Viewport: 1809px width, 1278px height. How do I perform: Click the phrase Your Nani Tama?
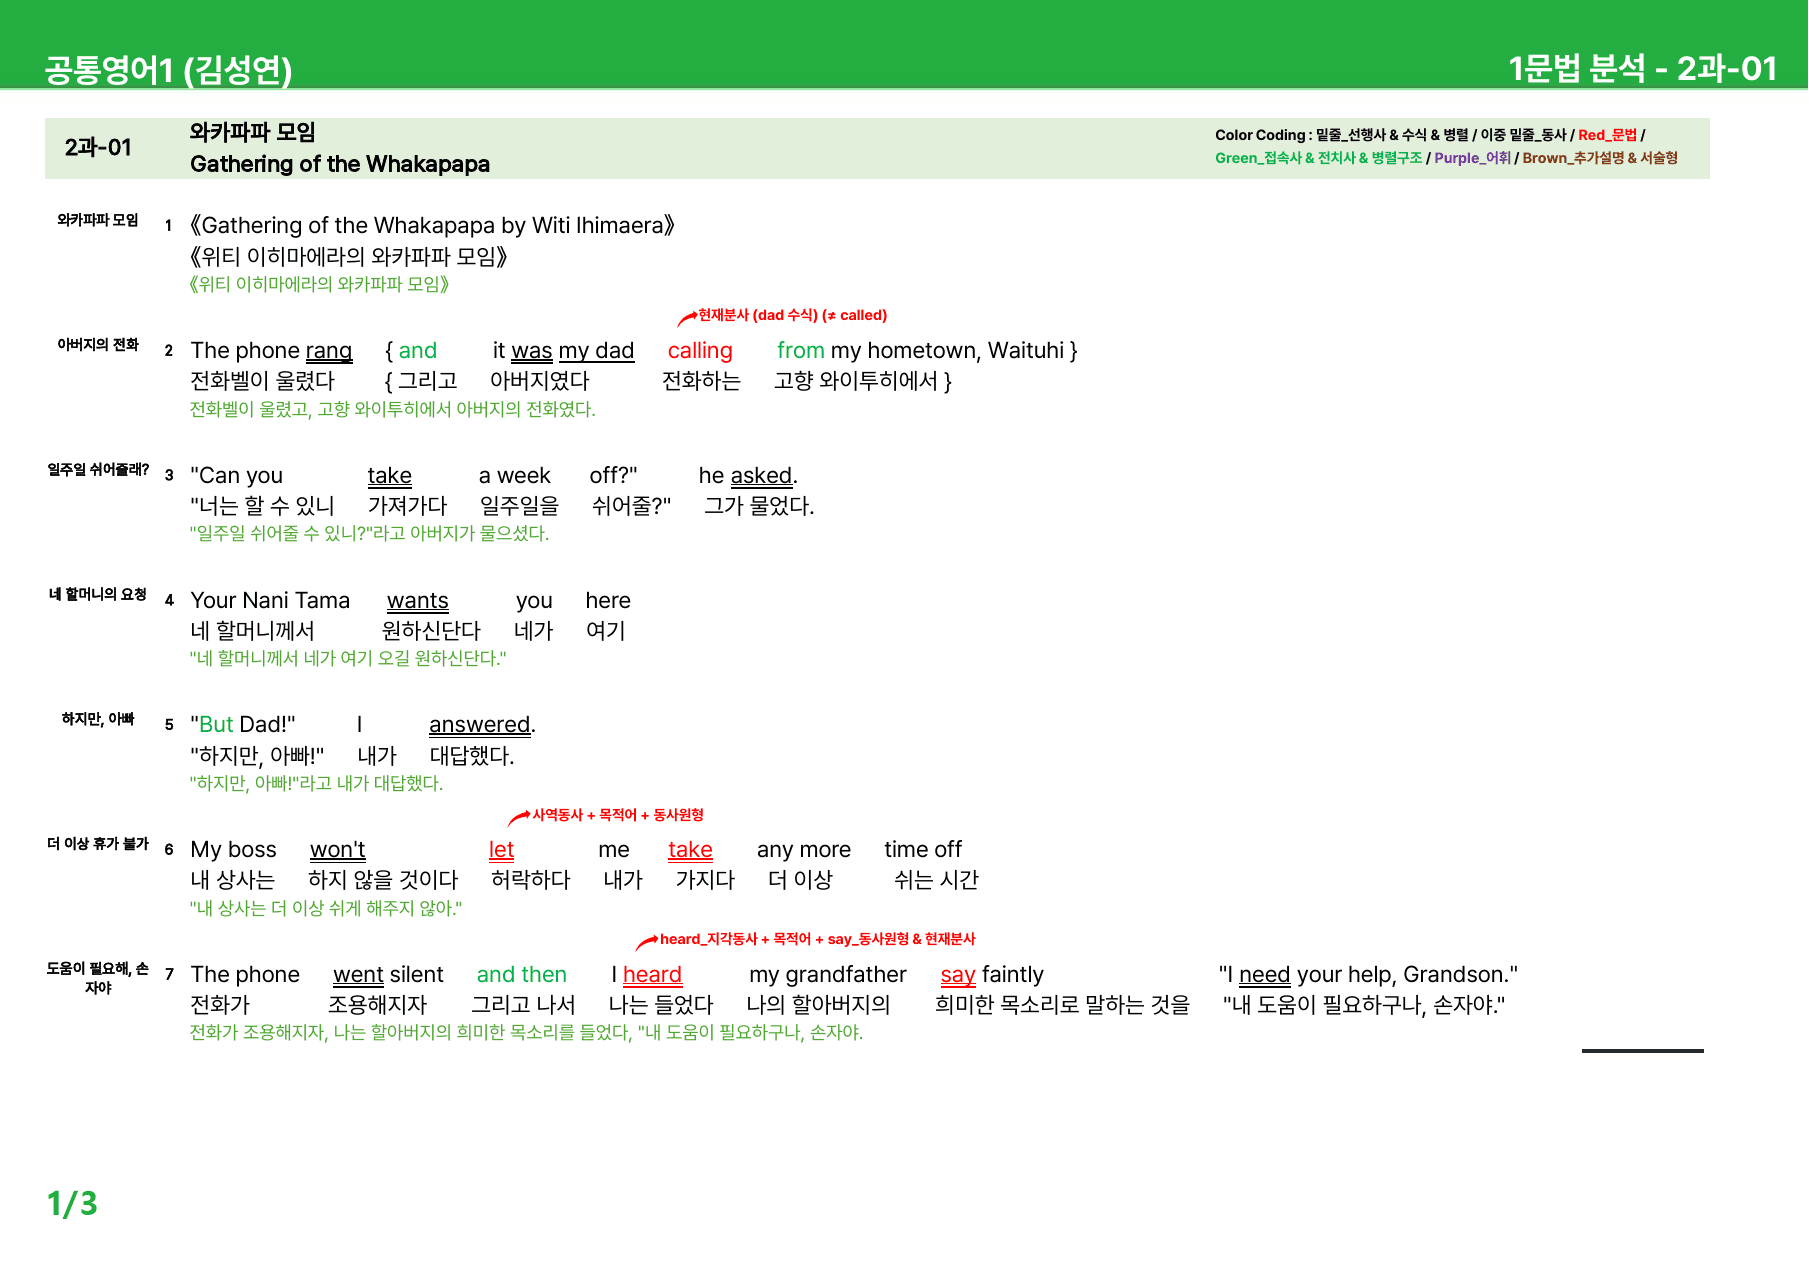pos(270,601)
